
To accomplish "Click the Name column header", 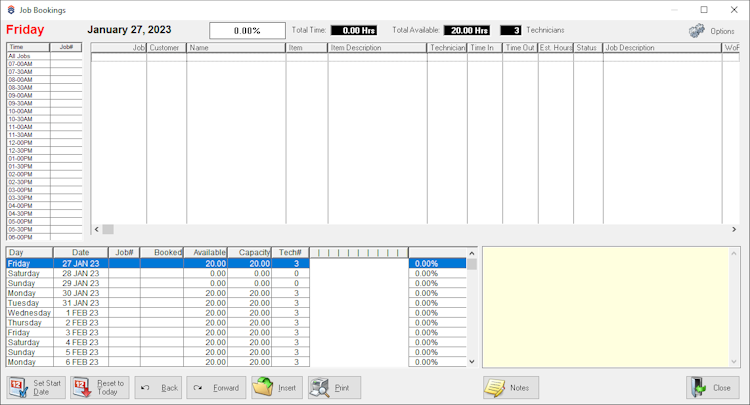I will tap(236, 48).
